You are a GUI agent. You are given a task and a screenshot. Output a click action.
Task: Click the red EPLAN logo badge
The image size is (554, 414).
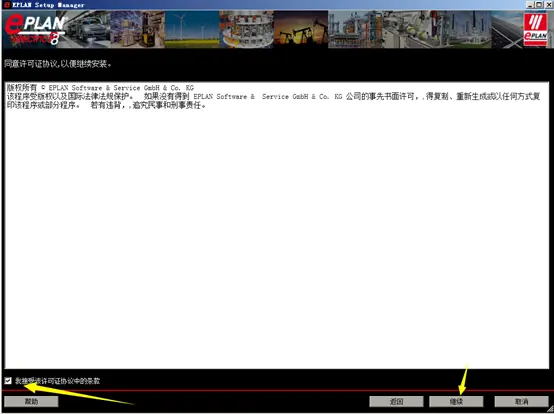[x=535, y=30]
